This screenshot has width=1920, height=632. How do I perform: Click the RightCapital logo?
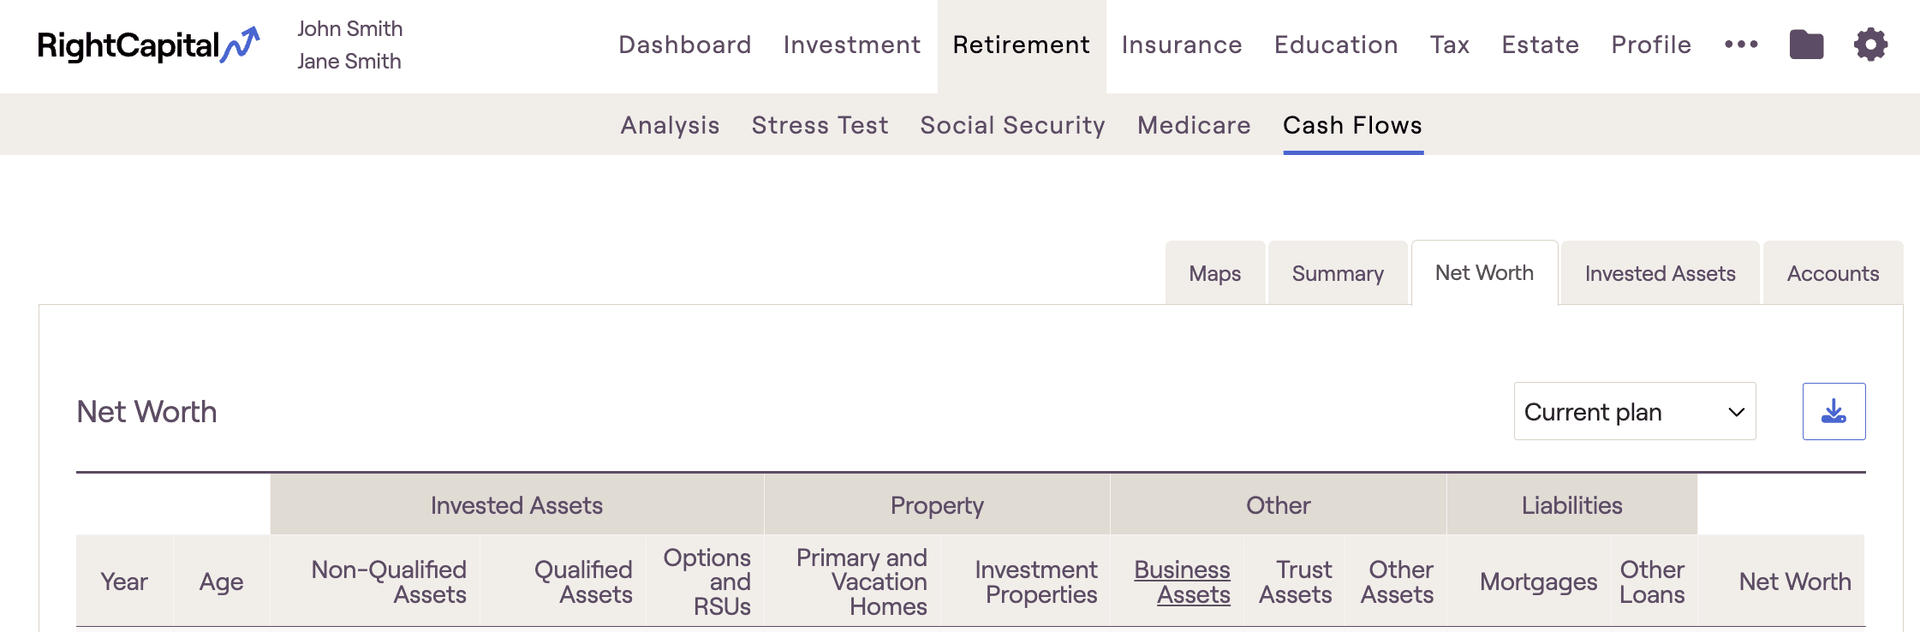(148, 45)
